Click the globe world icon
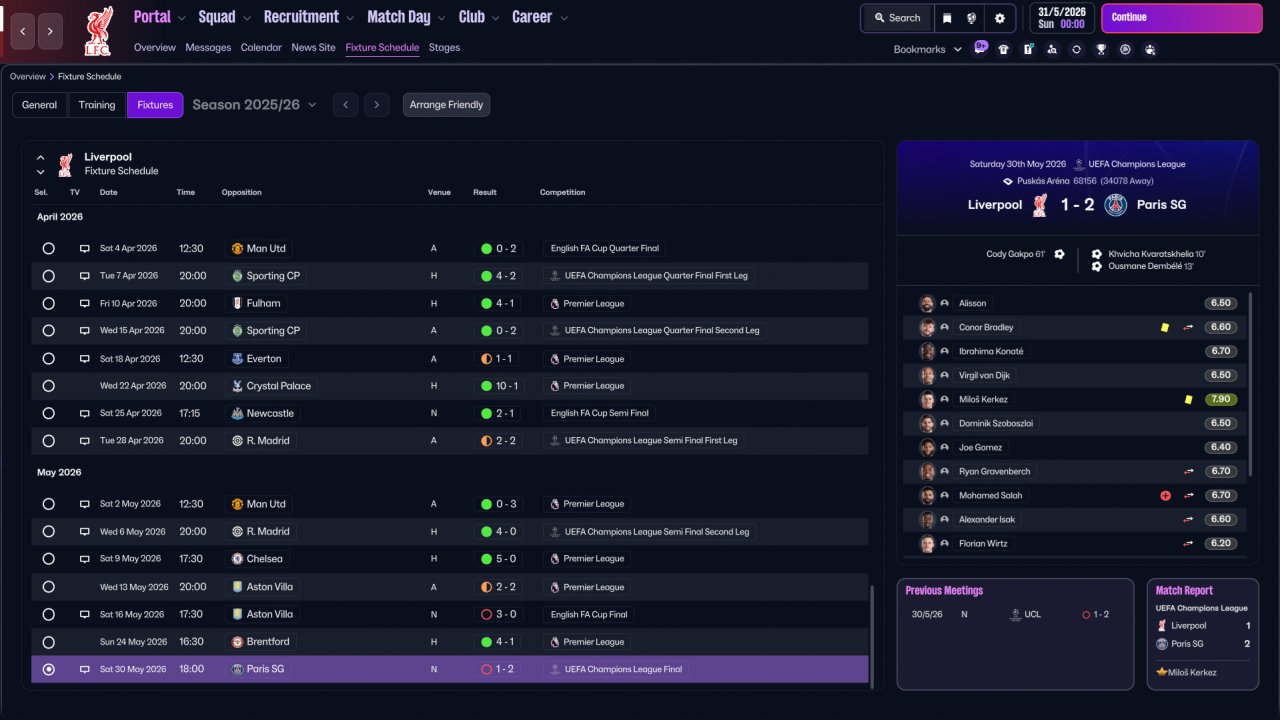The width and height of the screenshot is (1280, 720). 972,18
